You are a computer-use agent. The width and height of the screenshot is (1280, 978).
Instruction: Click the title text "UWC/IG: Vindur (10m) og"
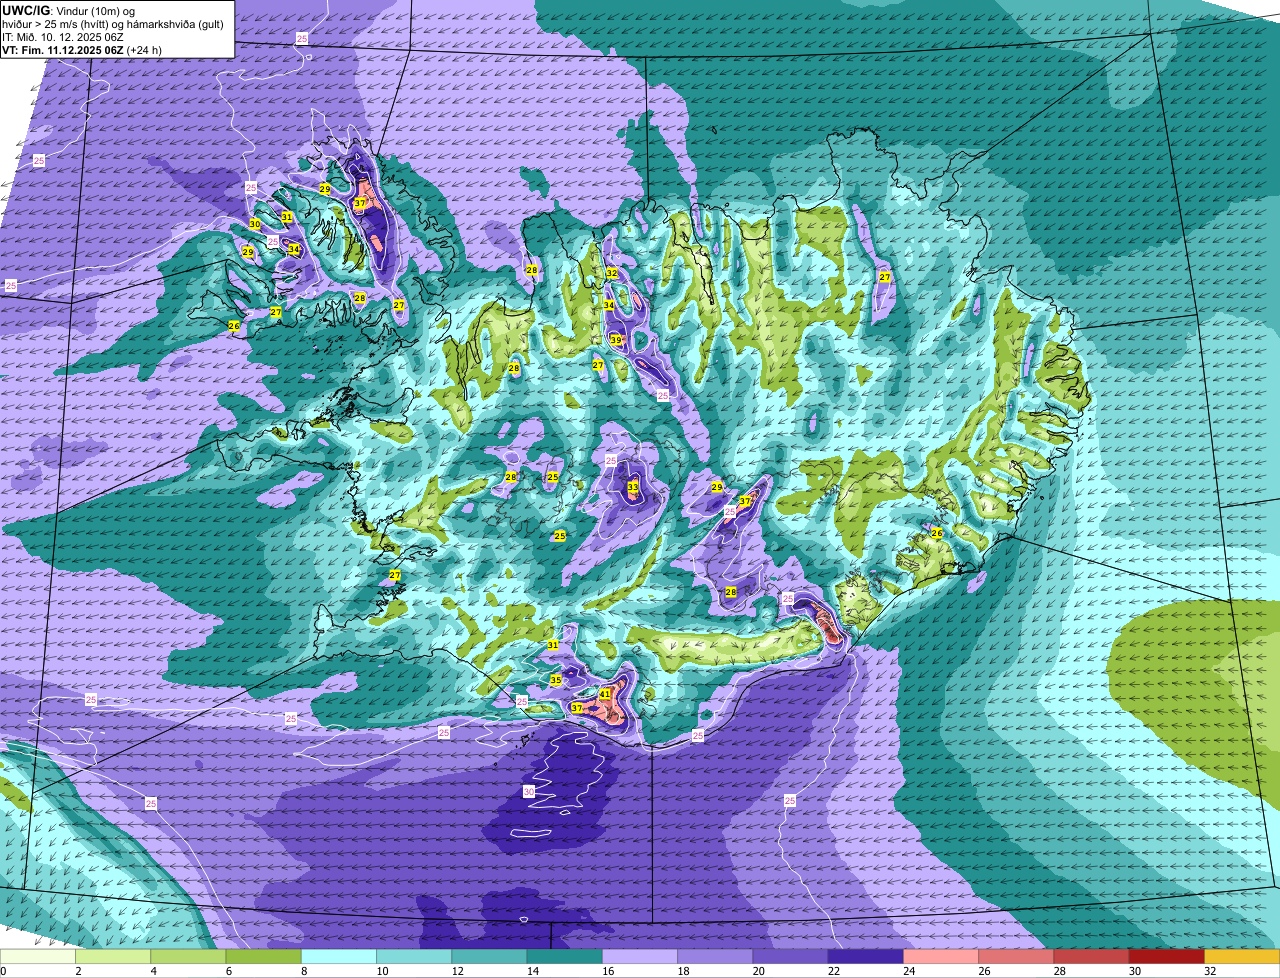(x=68, y=10)
